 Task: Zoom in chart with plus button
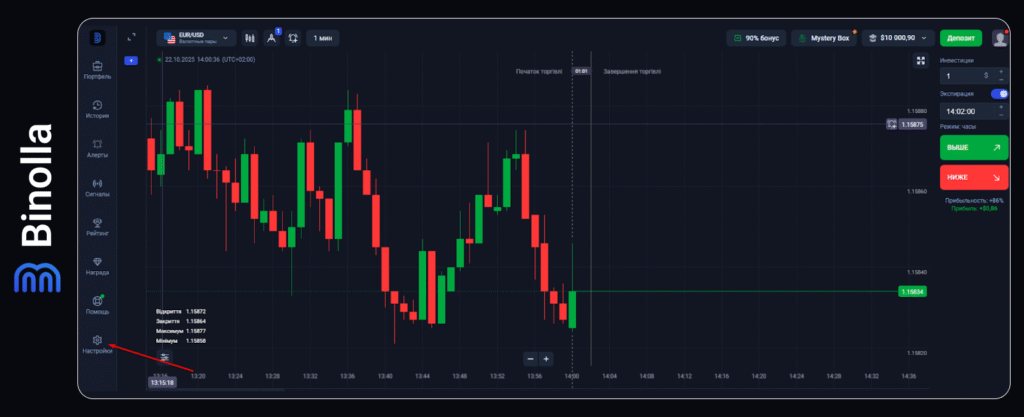546,359
